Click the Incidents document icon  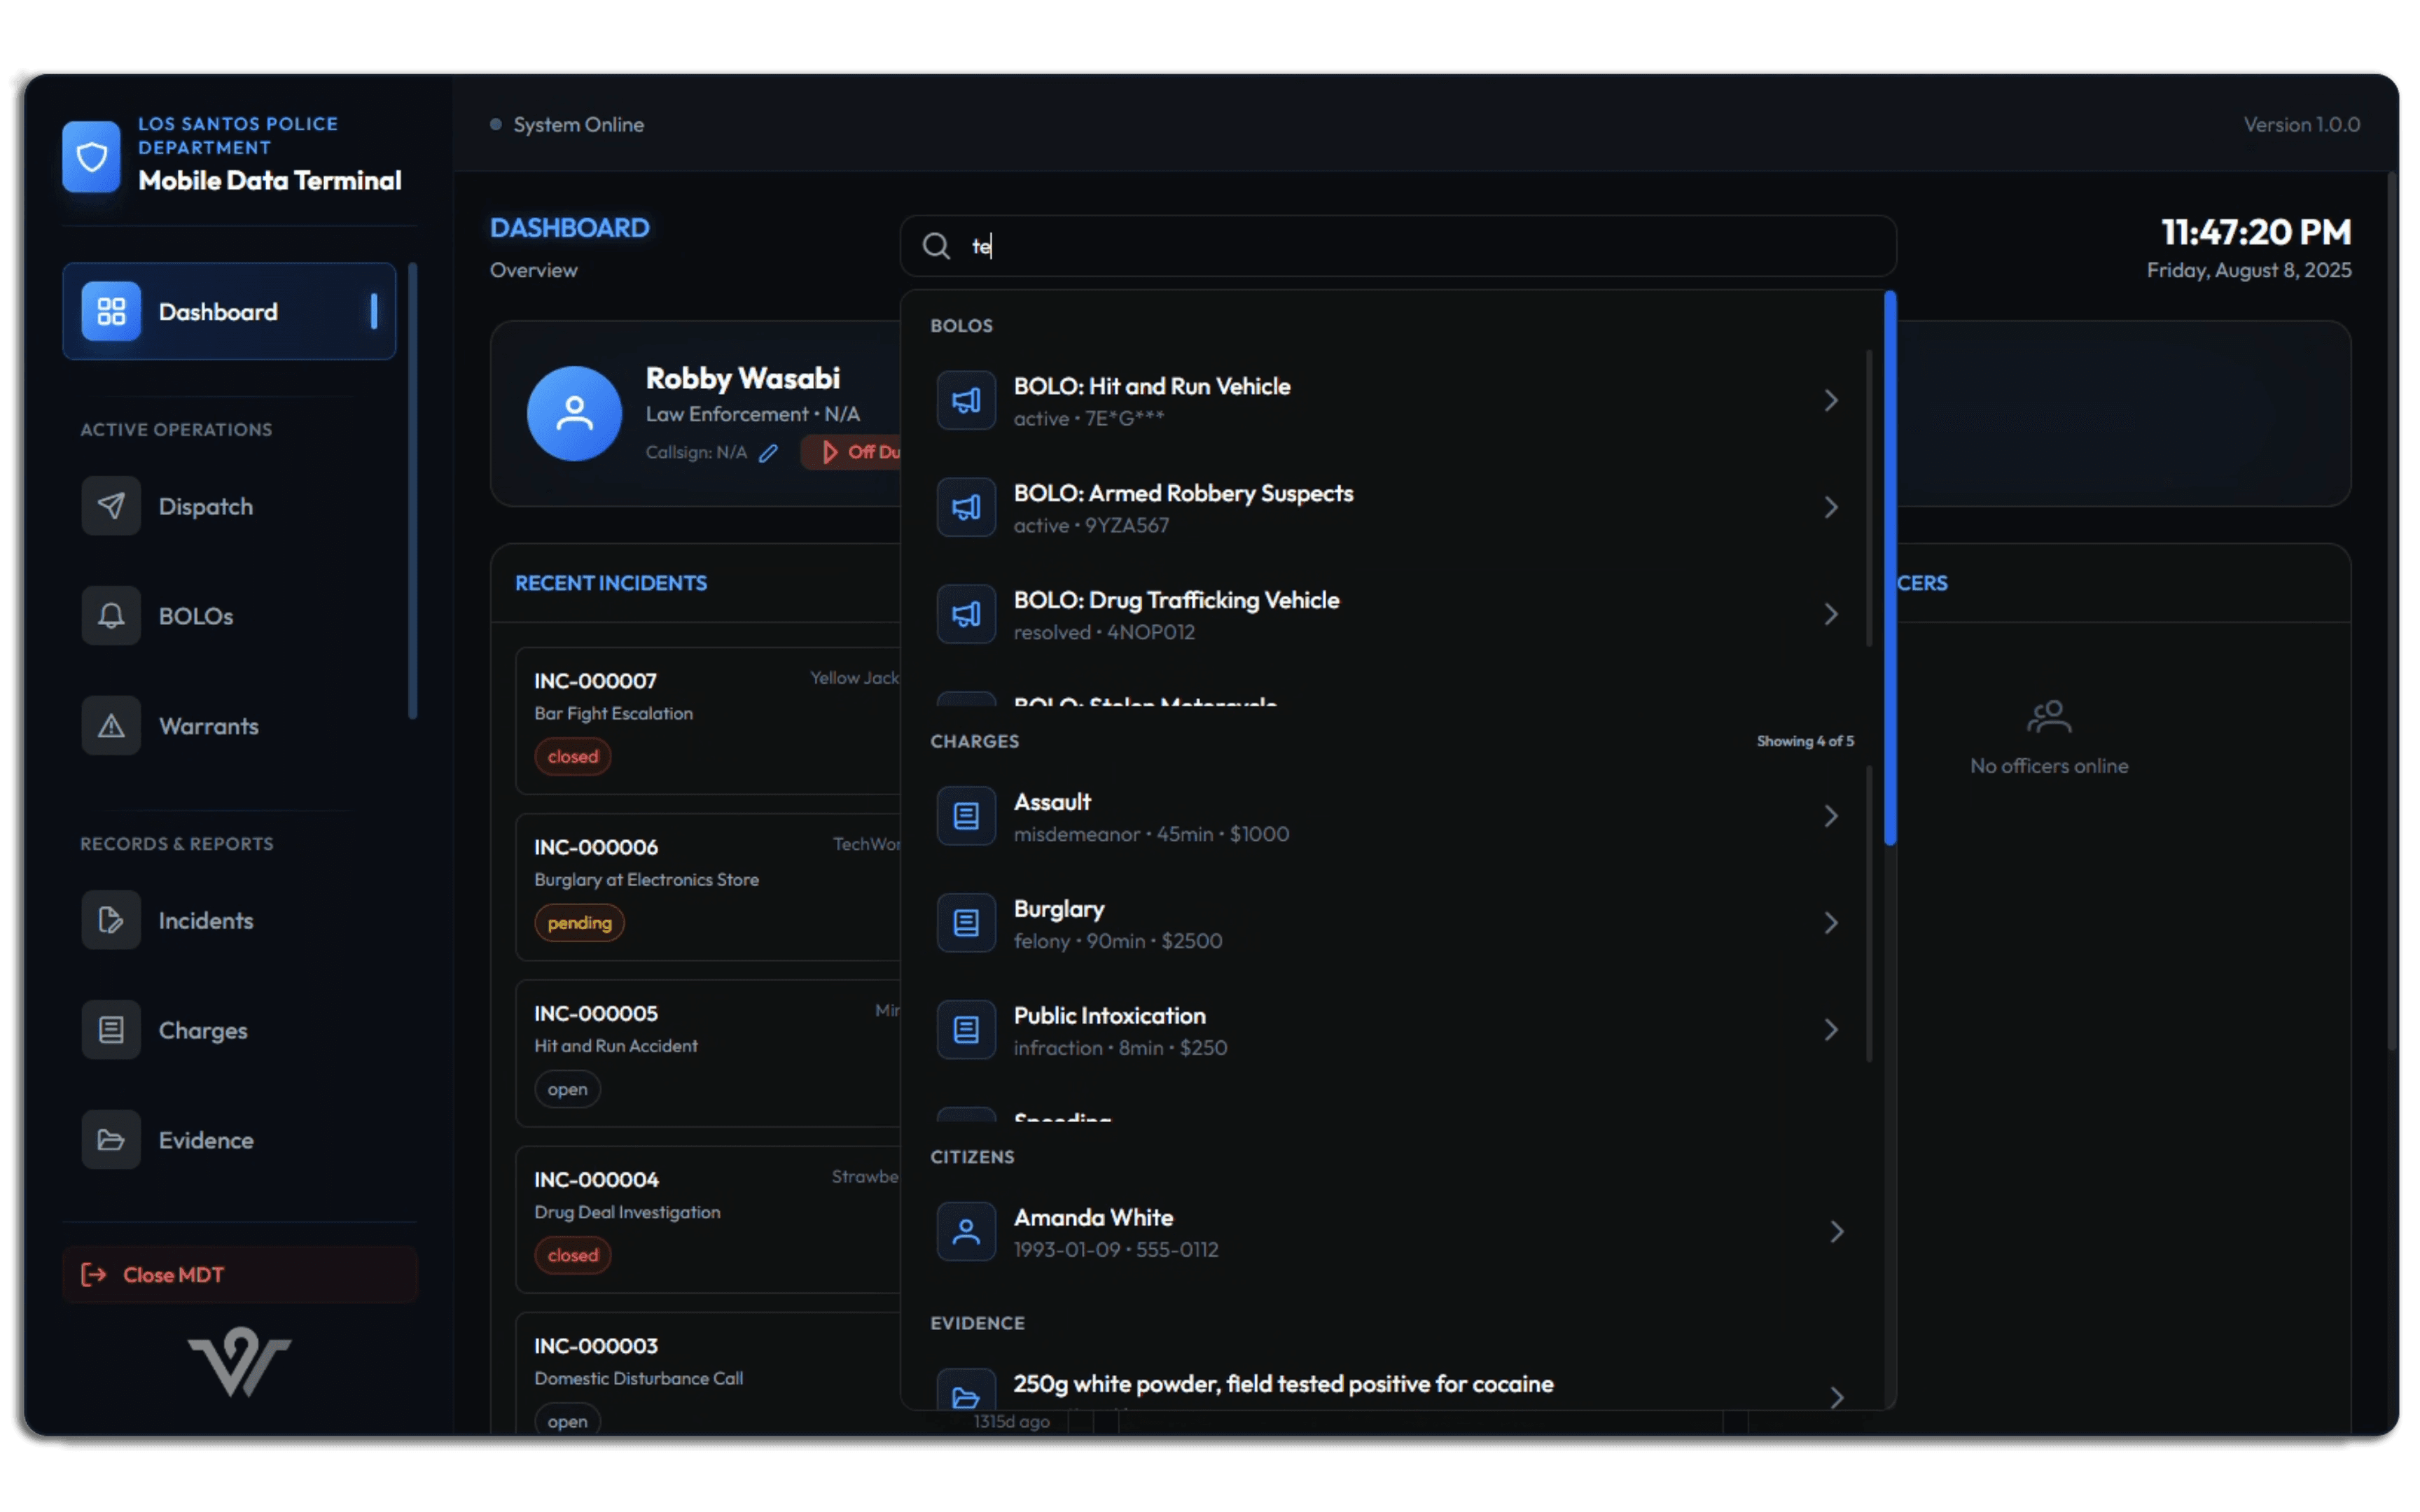pyautogui.click(x=111, y=920)
